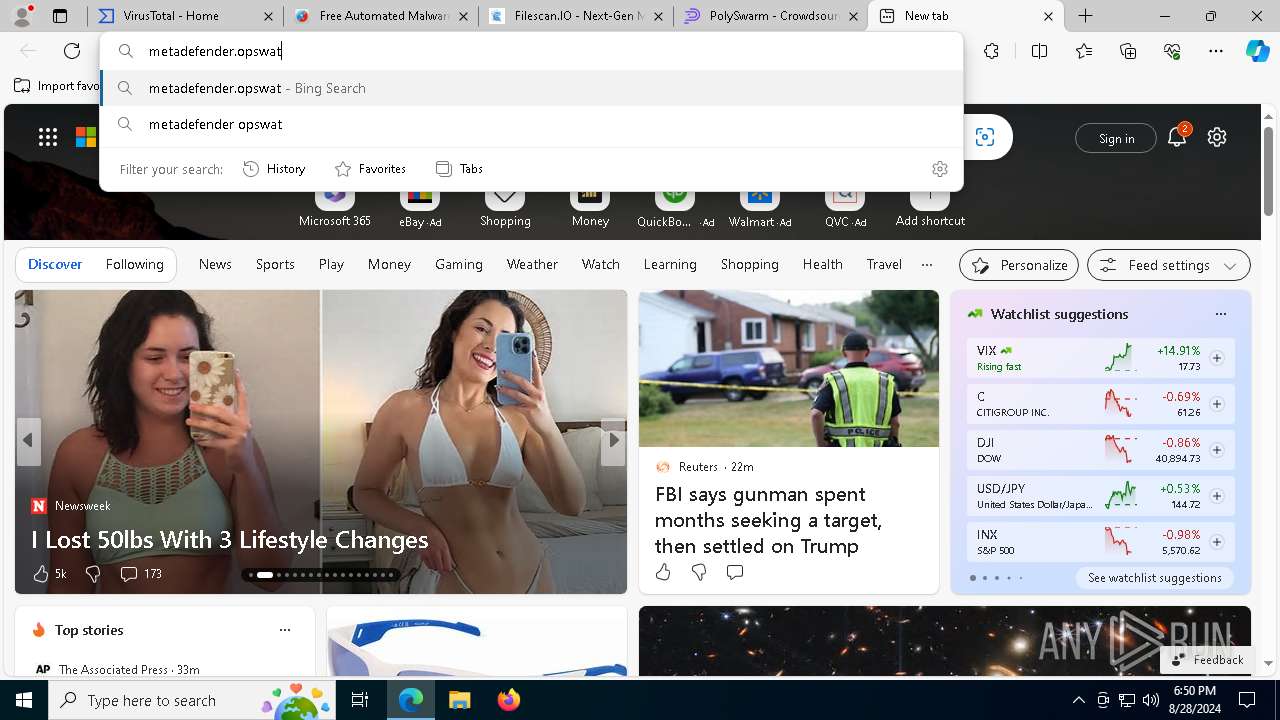This screenshot has width=1280, height=720.
Task: Add DJI to watchlist
Action: pos(1217,450)
